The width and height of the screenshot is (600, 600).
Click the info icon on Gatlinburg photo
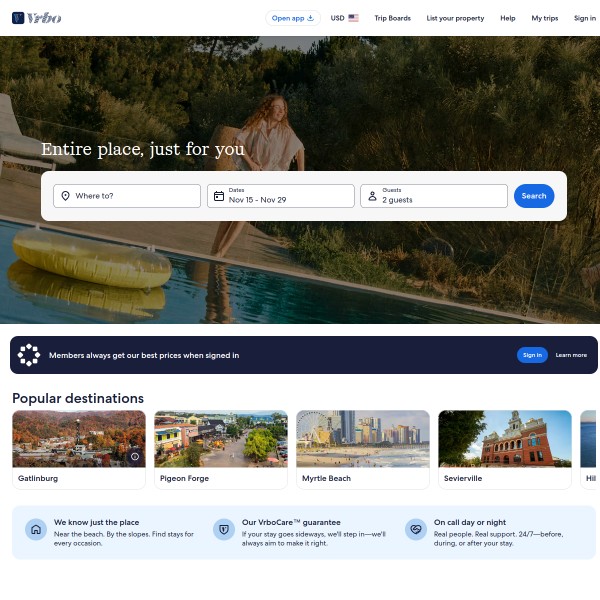pos(135,457)
